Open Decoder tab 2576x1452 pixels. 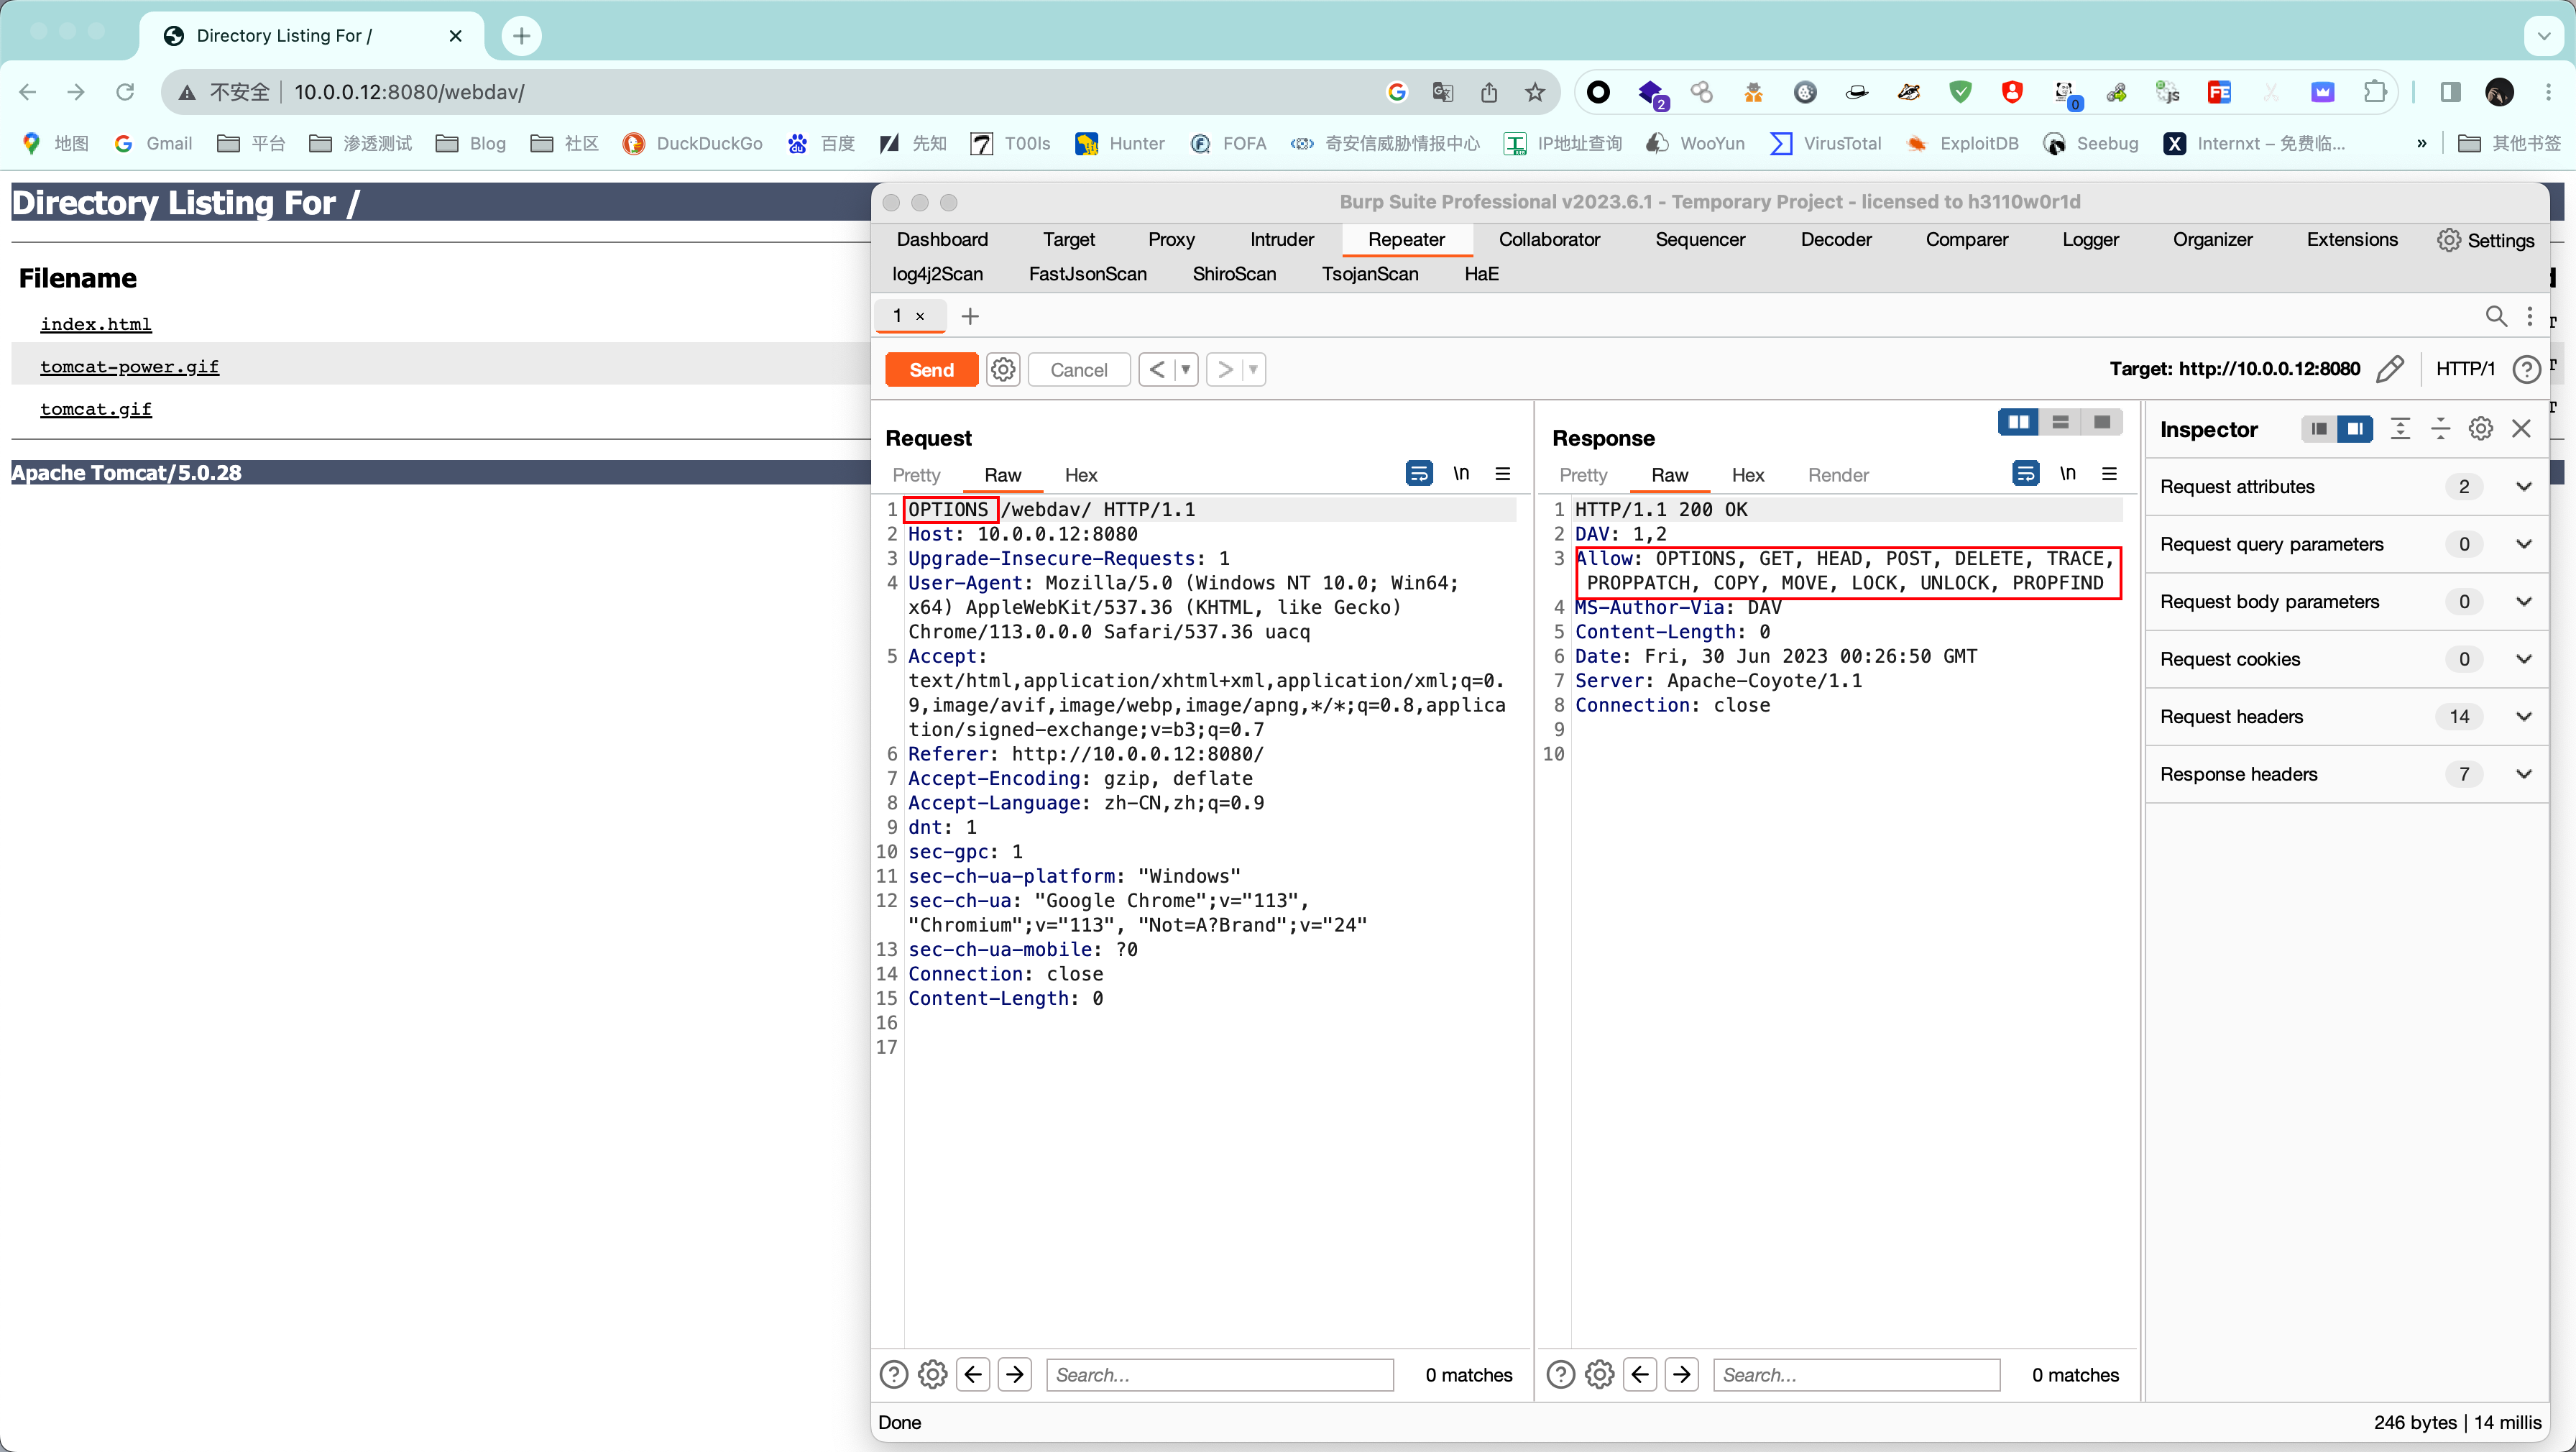click(1835, 239)
